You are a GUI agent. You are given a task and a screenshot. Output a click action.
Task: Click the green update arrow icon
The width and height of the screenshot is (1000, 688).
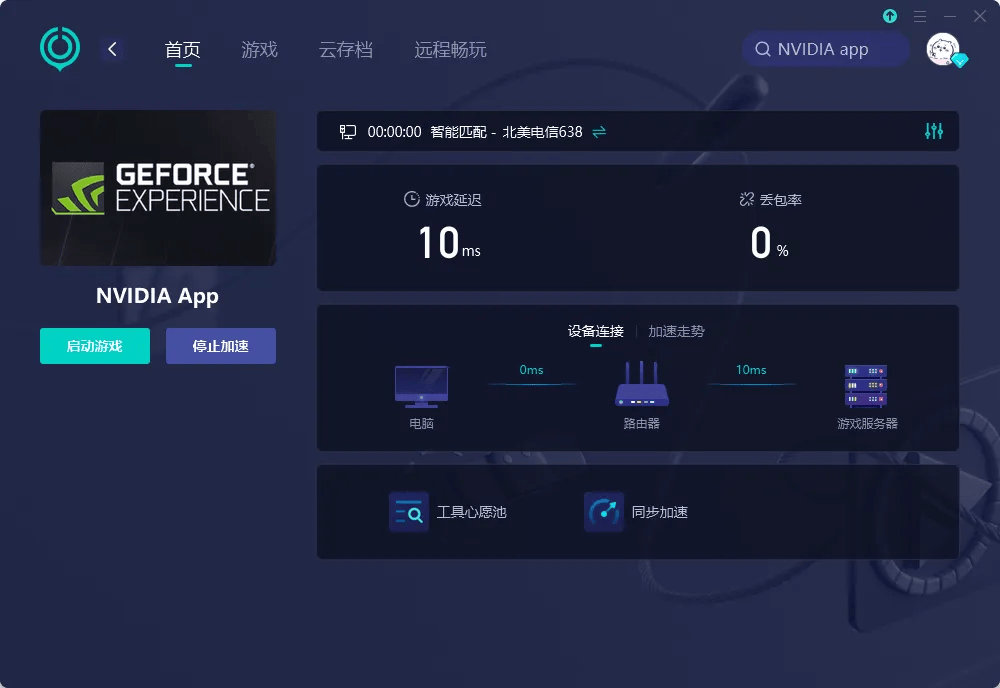890,16
